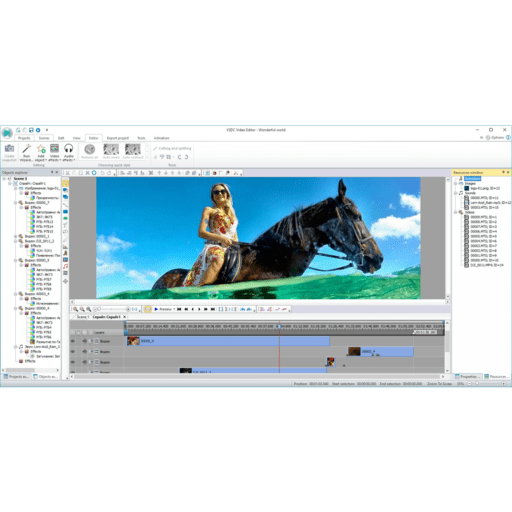Pin the Resources window panel

tap(503, 172)
